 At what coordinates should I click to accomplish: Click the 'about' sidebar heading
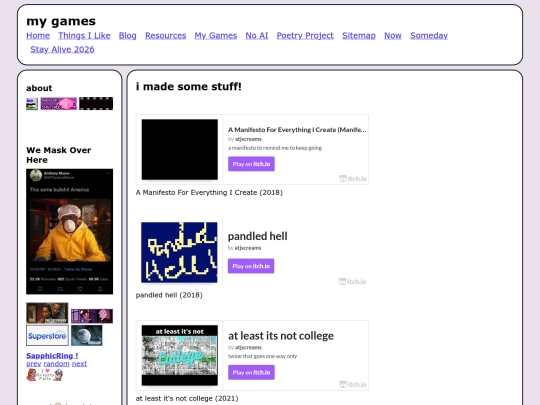(x=39, y=88)
